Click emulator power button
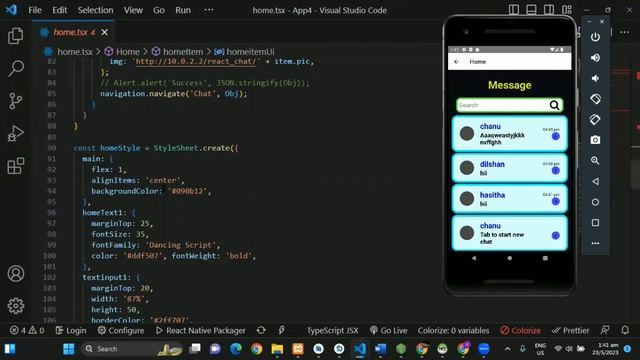Image resolution: width=640 pixels, height=360 pixels. (x=595, y=37)
